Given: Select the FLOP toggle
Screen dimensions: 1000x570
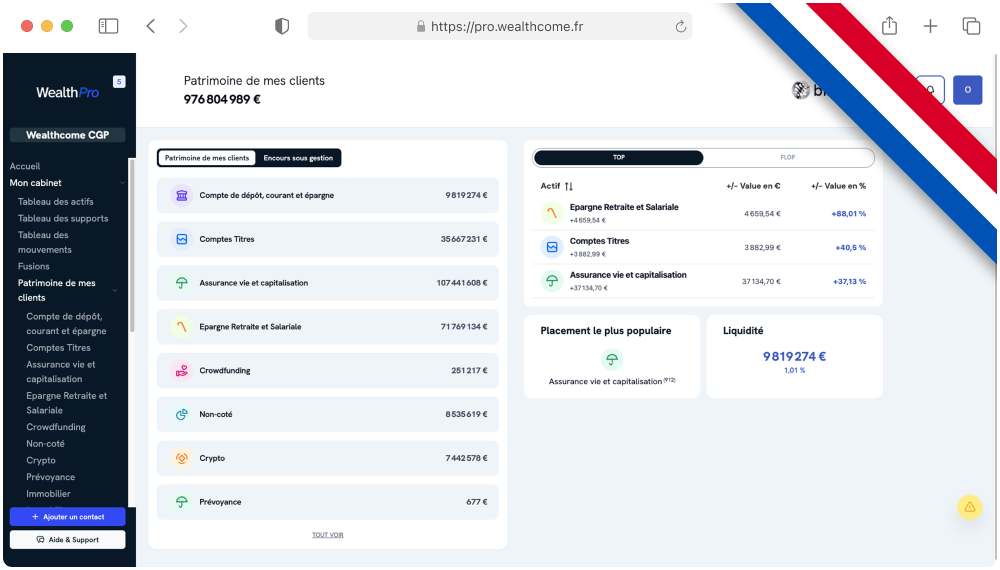Looking at the screenshot, I should click(788, 157).
